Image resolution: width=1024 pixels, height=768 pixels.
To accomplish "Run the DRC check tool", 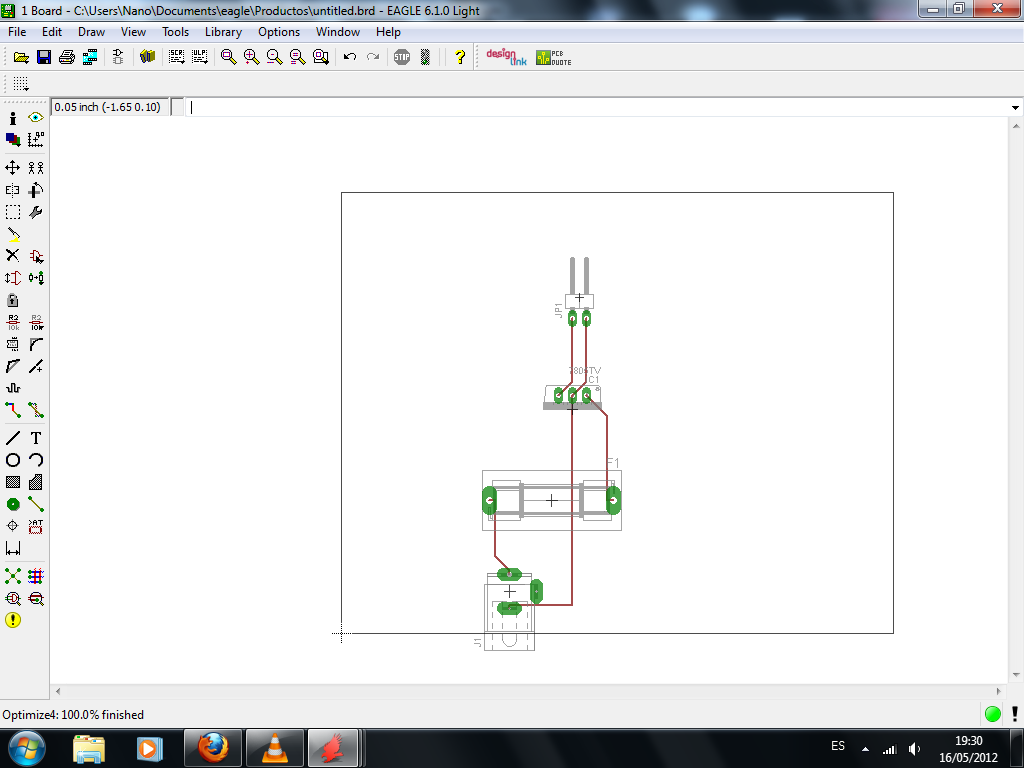I will click(12, 598).
